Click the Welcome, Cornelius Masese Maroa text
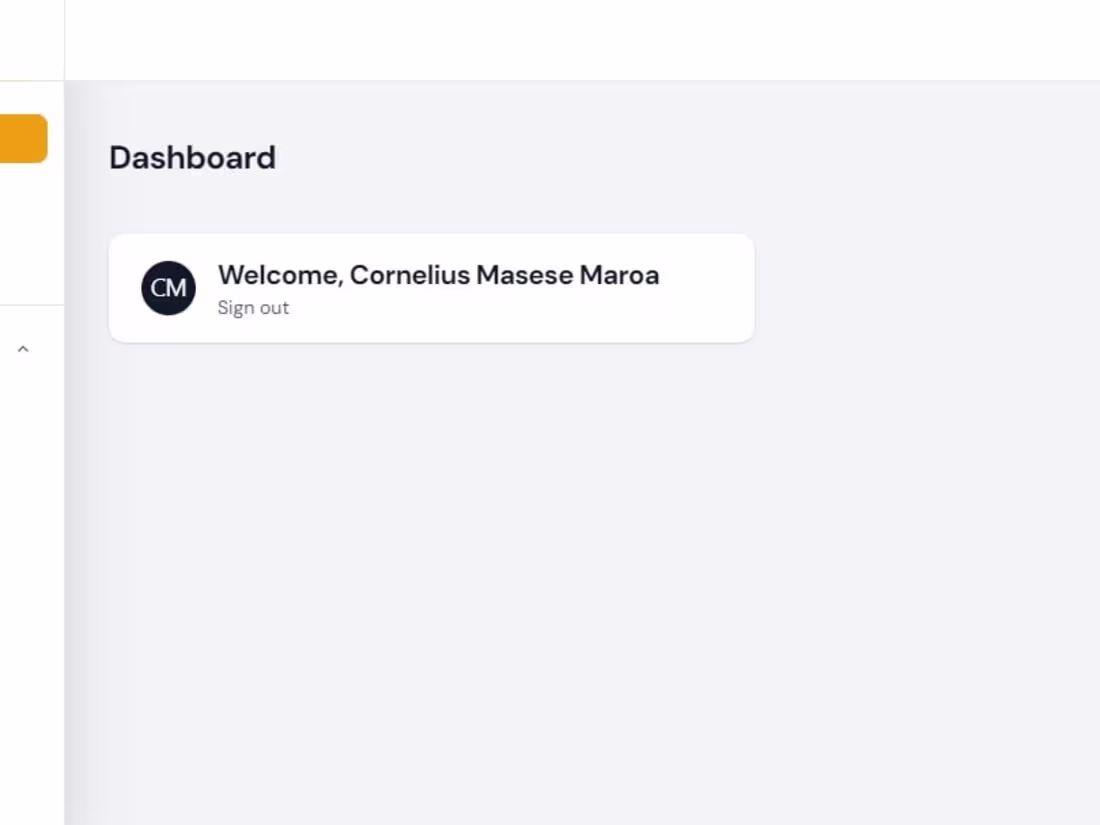 tap(438, 275)
